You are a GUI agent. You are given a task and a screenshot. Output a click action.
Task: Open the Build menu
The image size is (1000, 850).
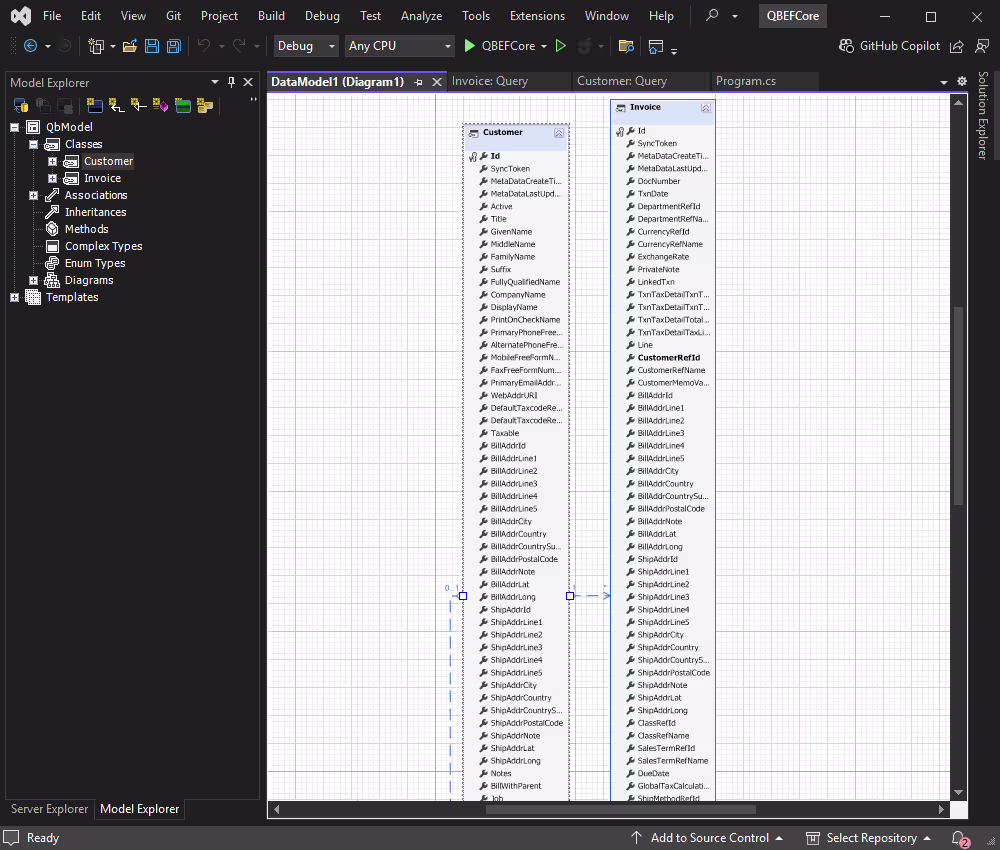tap(271, 16)
